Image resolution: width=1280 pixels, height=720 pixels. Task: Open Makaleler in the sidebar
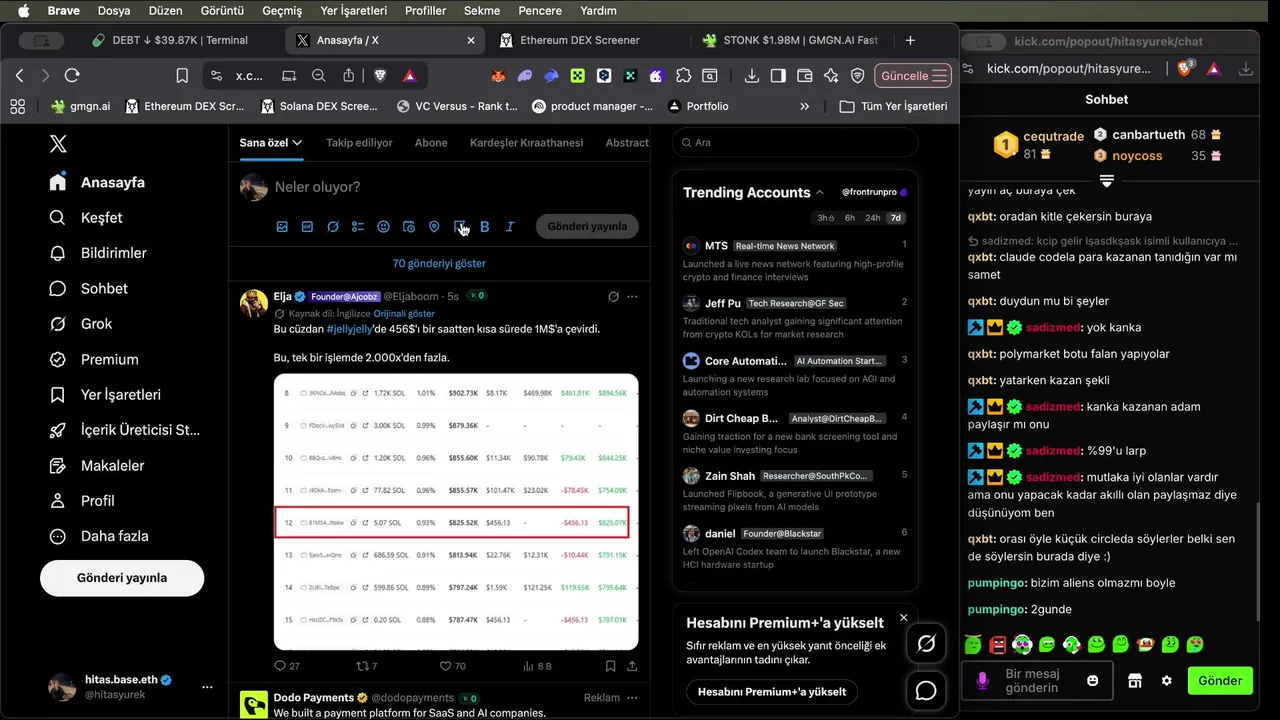pos(96,466)
